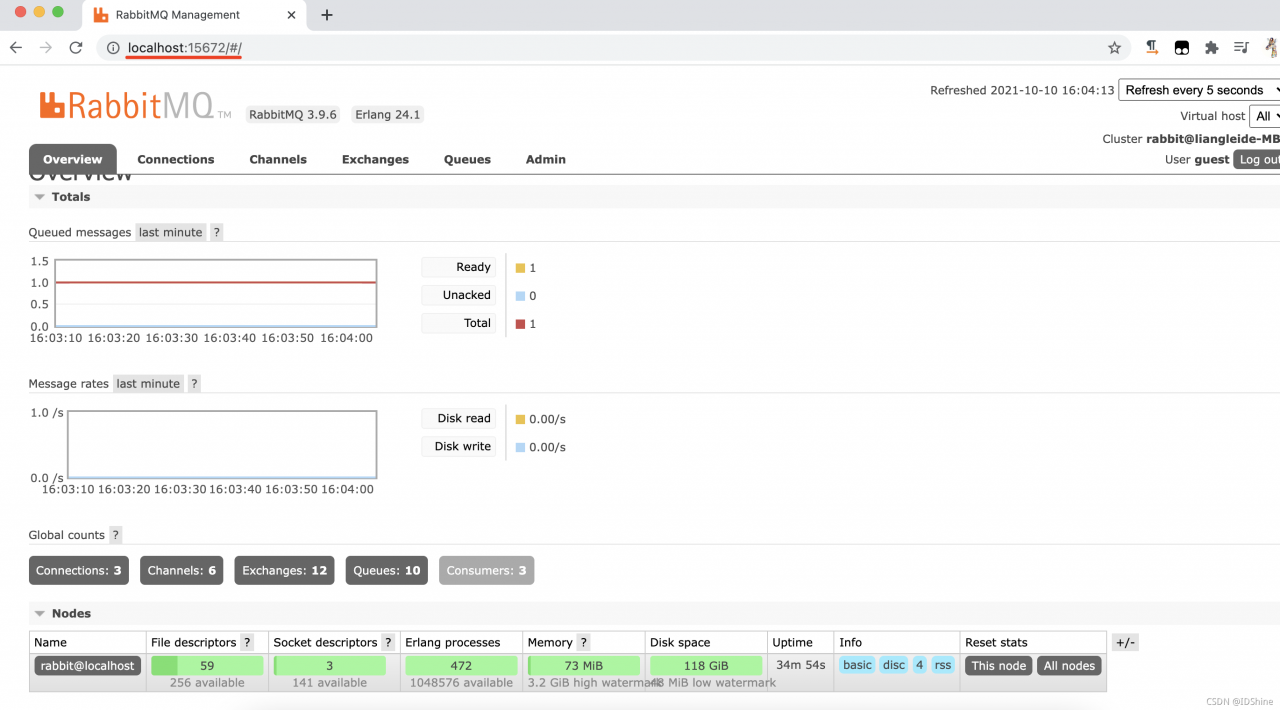Open the Extensions puzzle piece icon

click(1211, 47)
